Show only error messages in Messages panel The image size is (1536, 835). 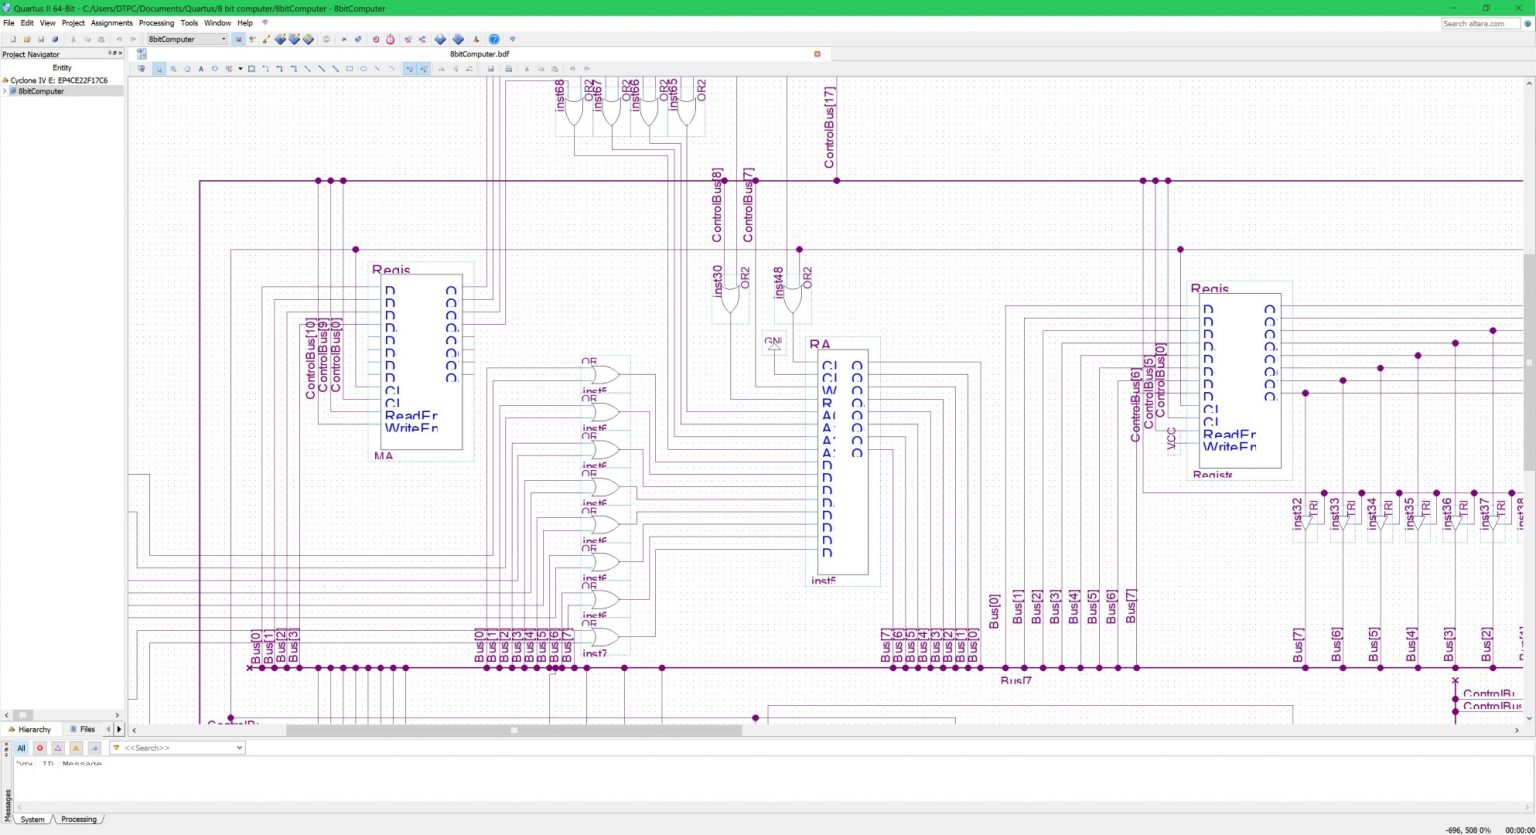click(x=40, y=747)
